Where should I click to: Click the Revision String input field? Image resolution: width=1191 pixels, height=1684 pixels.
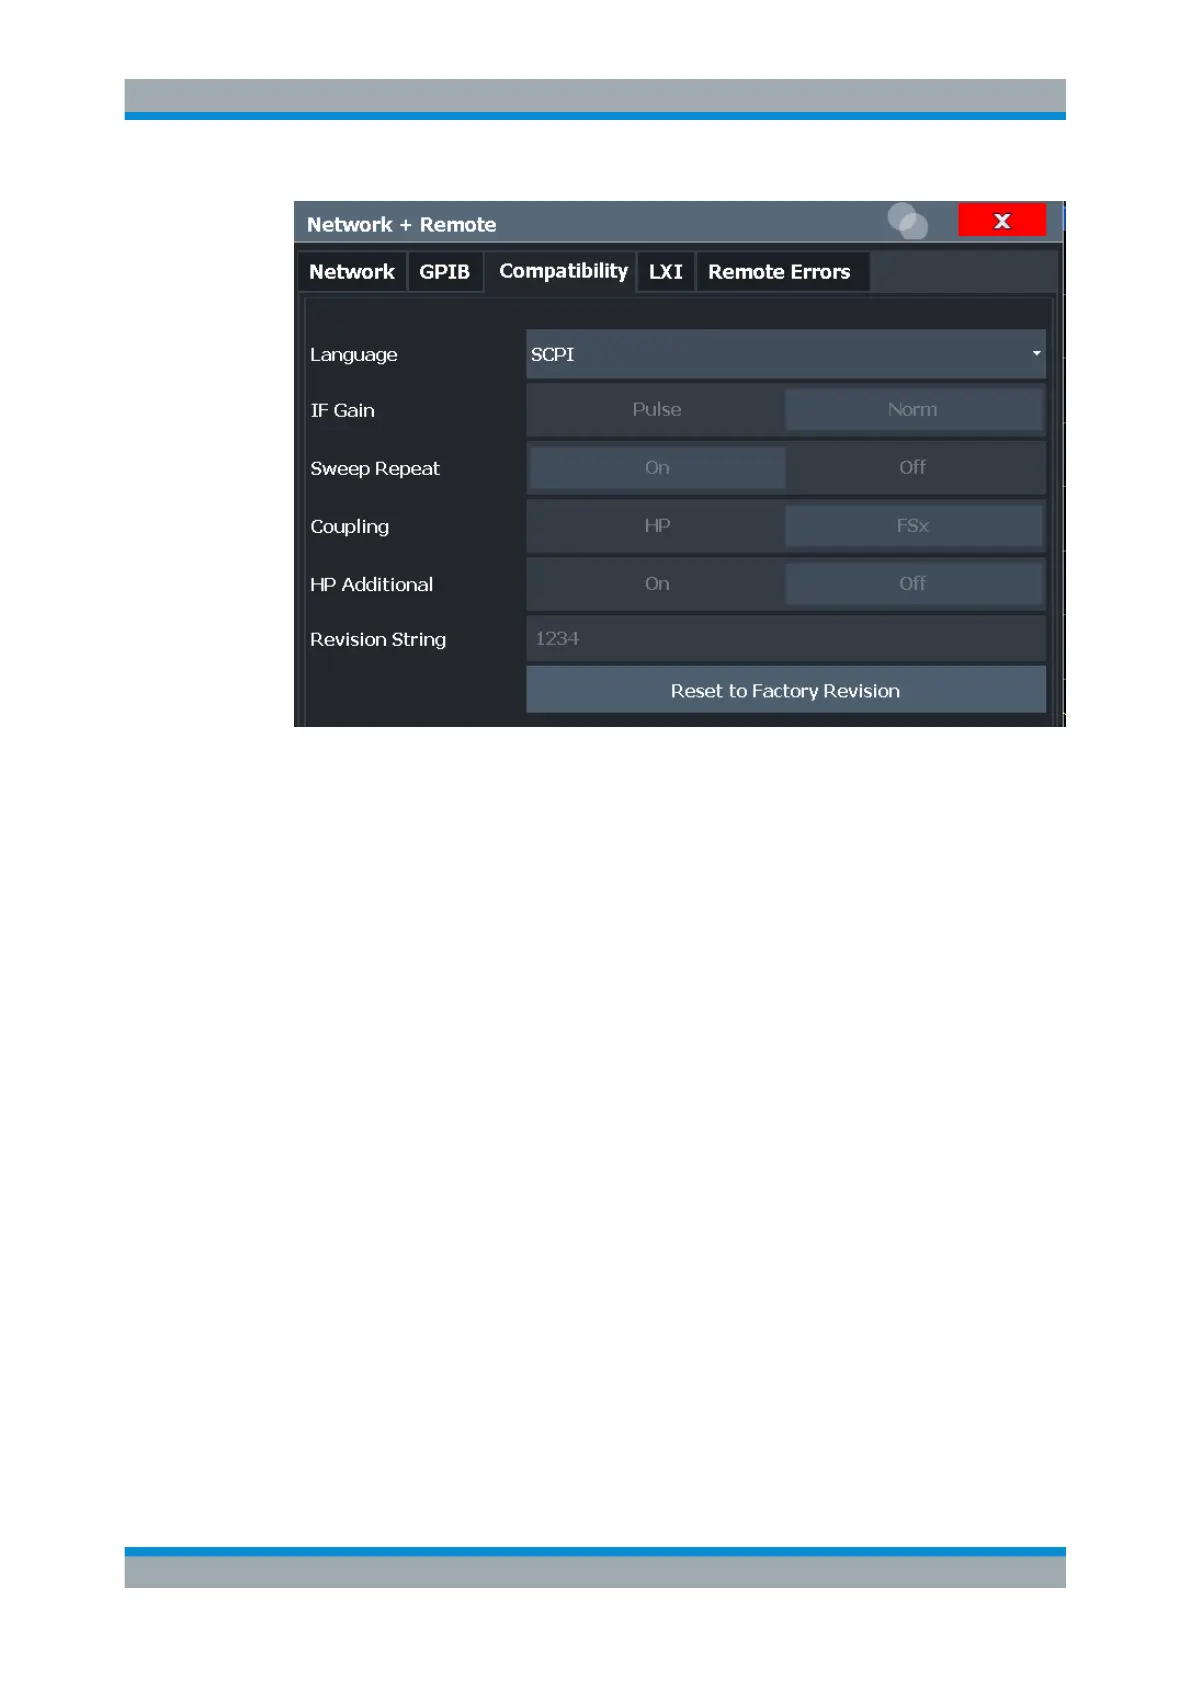point(785,638)
